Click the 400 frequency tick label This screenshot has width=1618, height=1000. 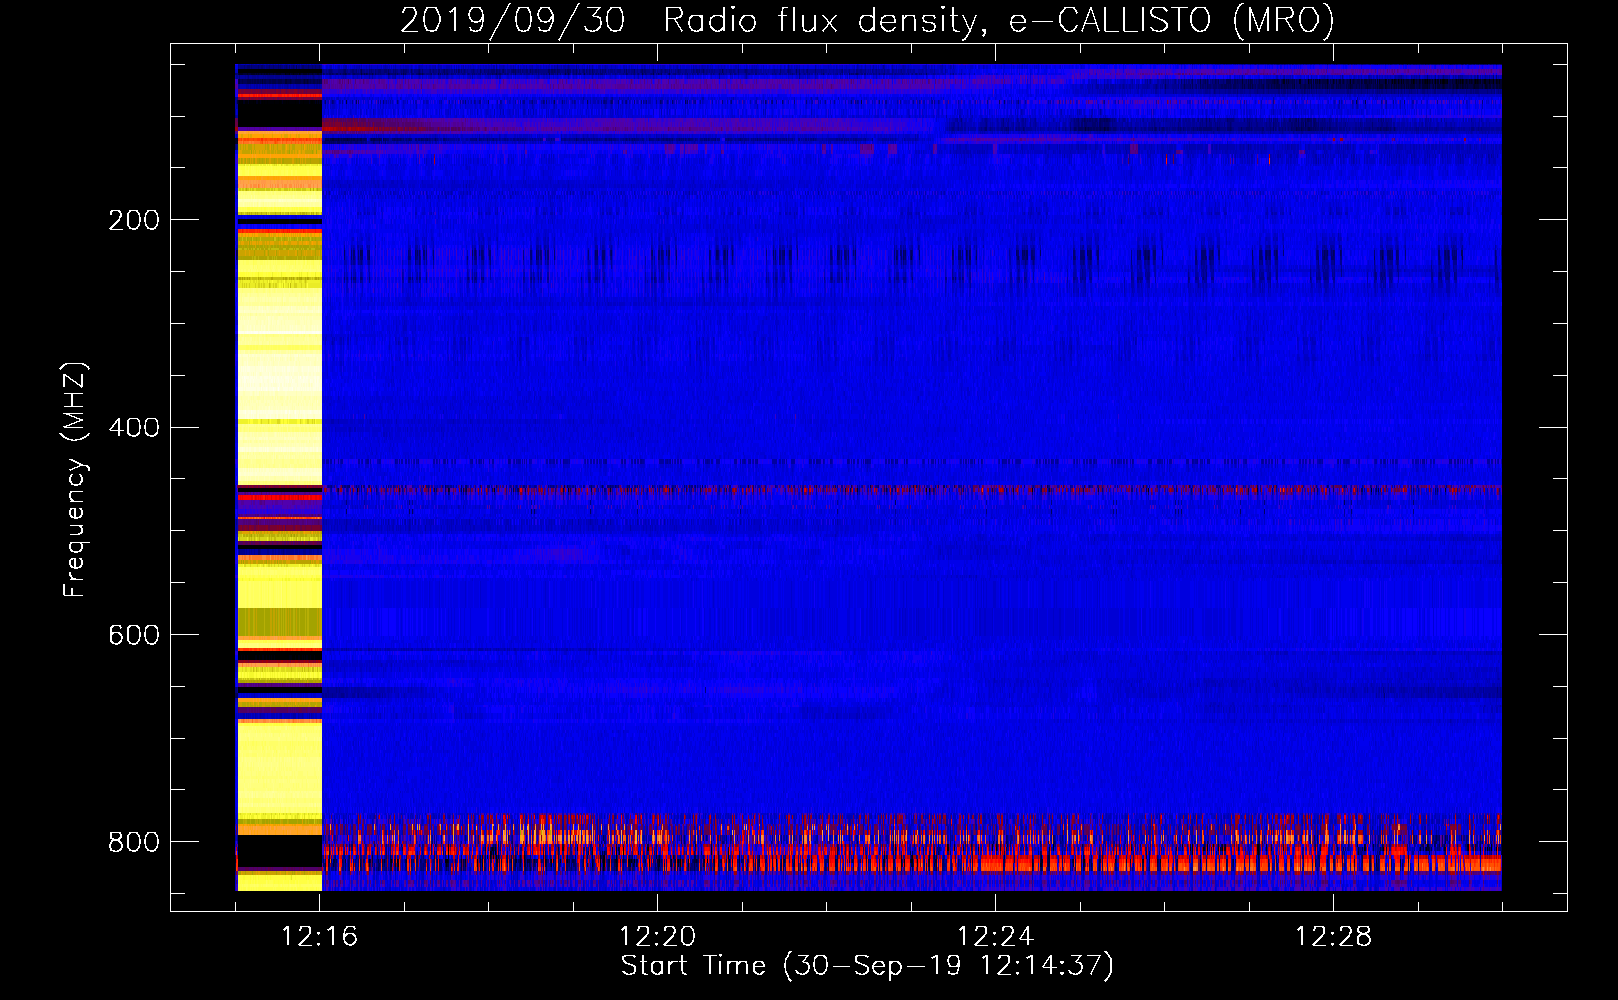coord(134,428)
